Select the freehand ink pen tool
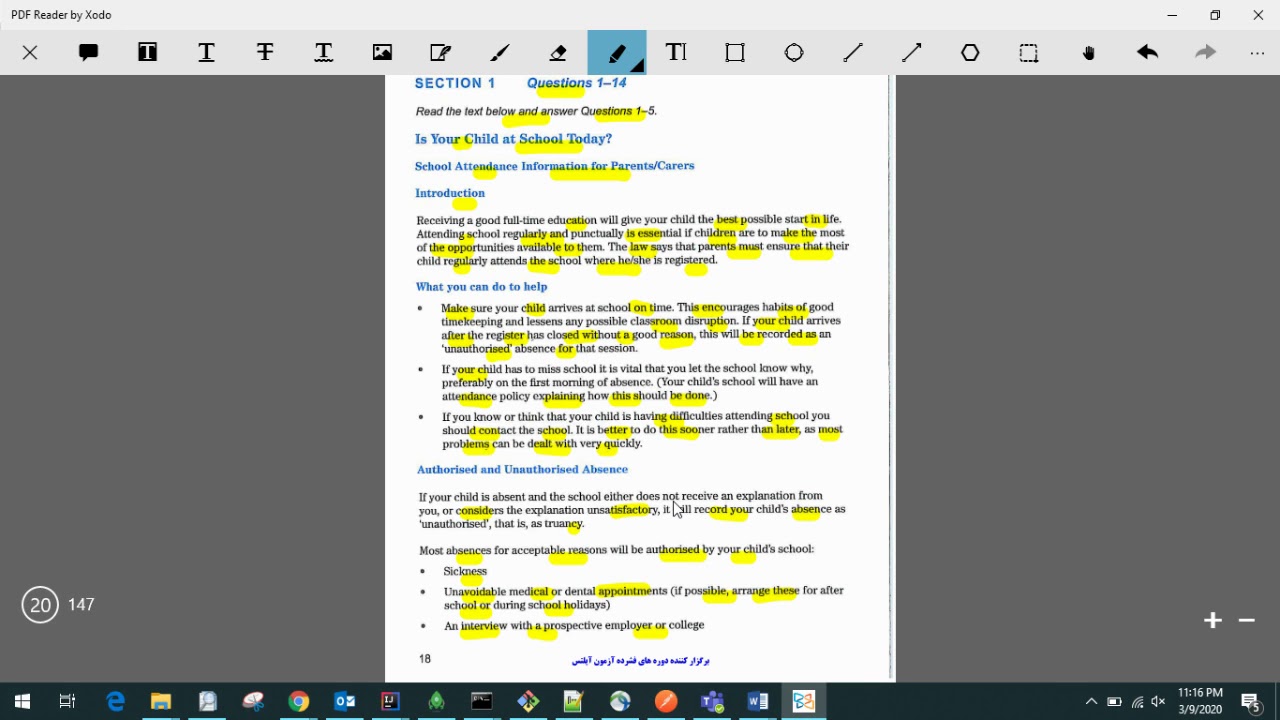The image size is (1280, 720). coord(500,53)
